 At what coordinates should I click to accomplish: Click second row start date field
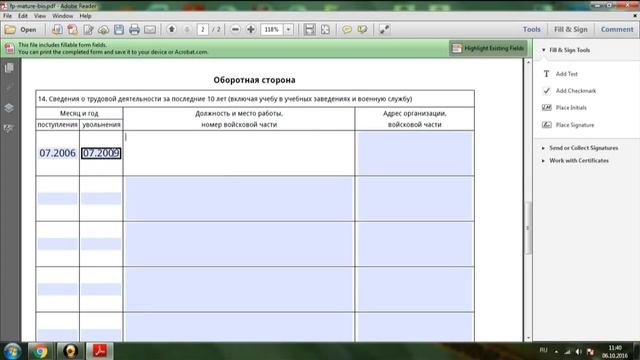[x=58, y=198]
